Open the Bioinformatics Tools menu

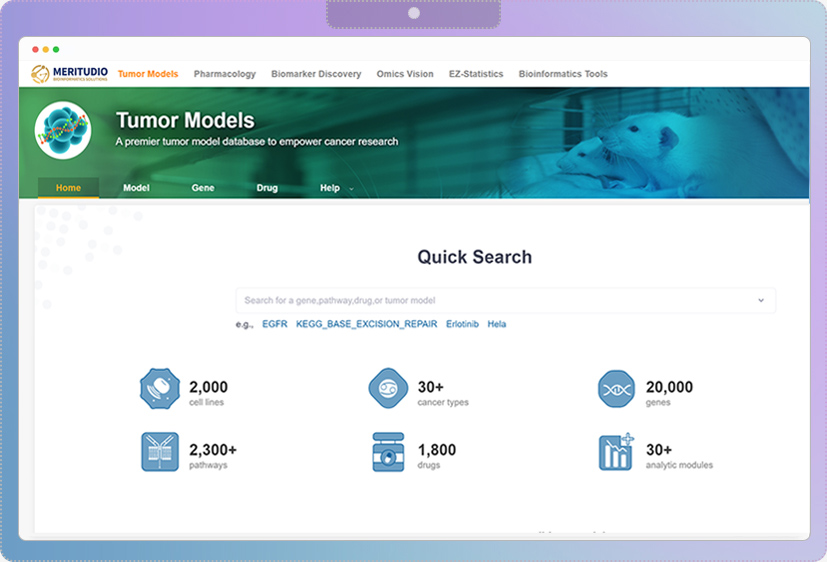pyautogui.click(x=563, y=74)
